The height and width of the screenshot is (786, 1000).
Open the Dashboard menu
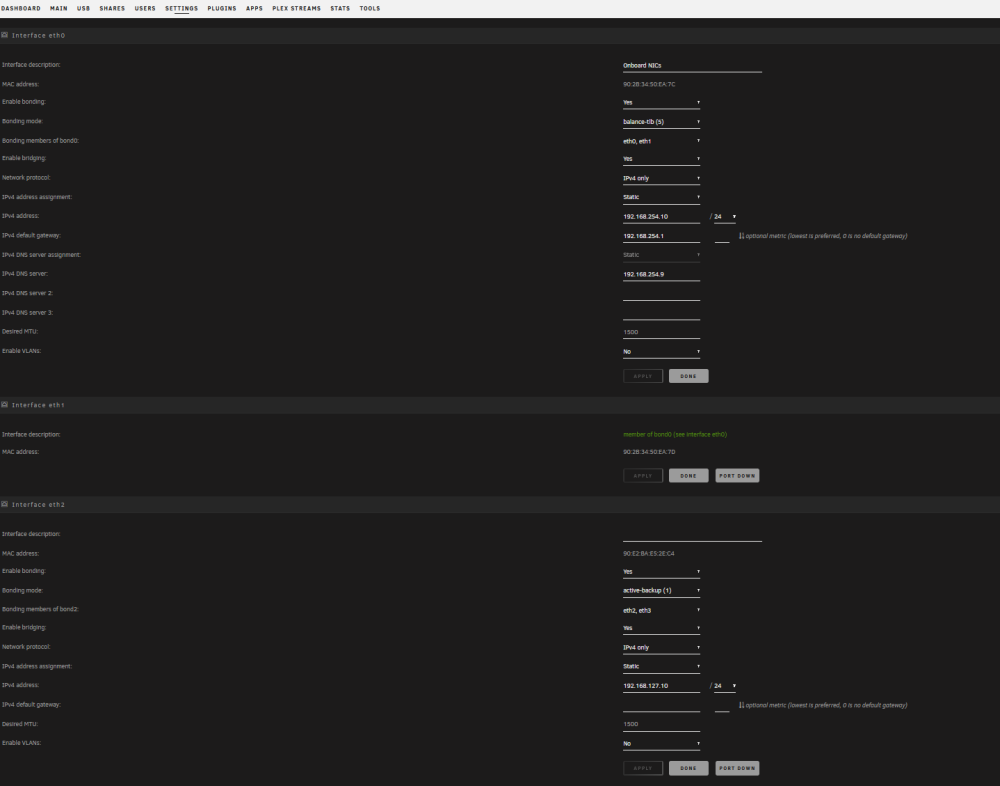tap(20, 8)
